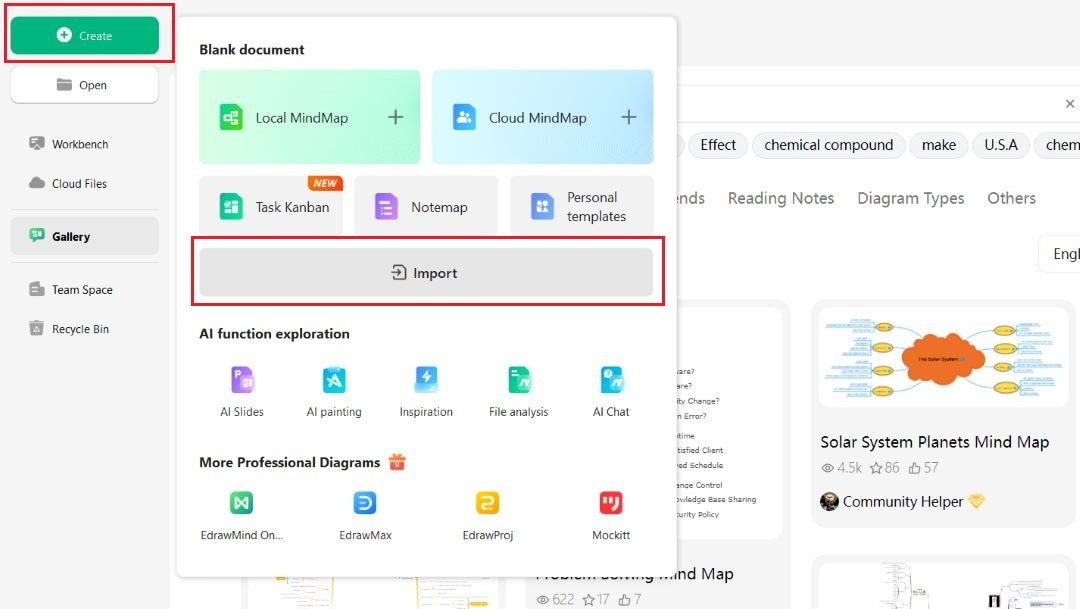Launch AI Slides
The width and height of the screenshot is (1080, 609).
[x=242, y=392]
